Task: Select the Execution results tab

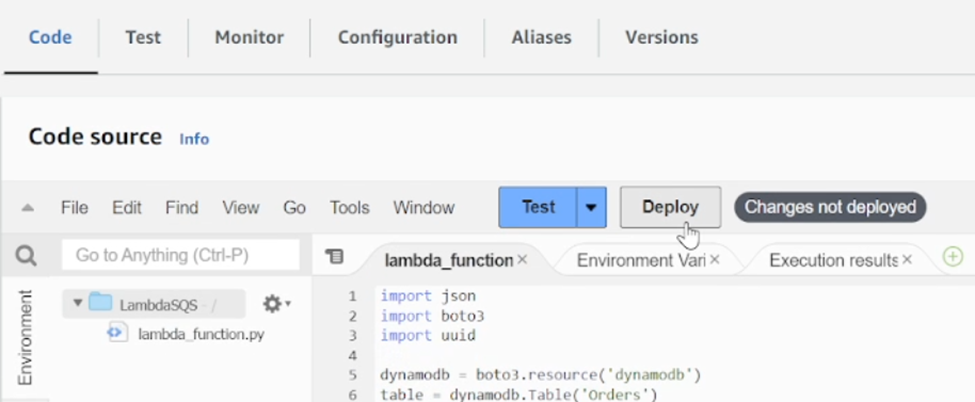Action: point(833,260)
